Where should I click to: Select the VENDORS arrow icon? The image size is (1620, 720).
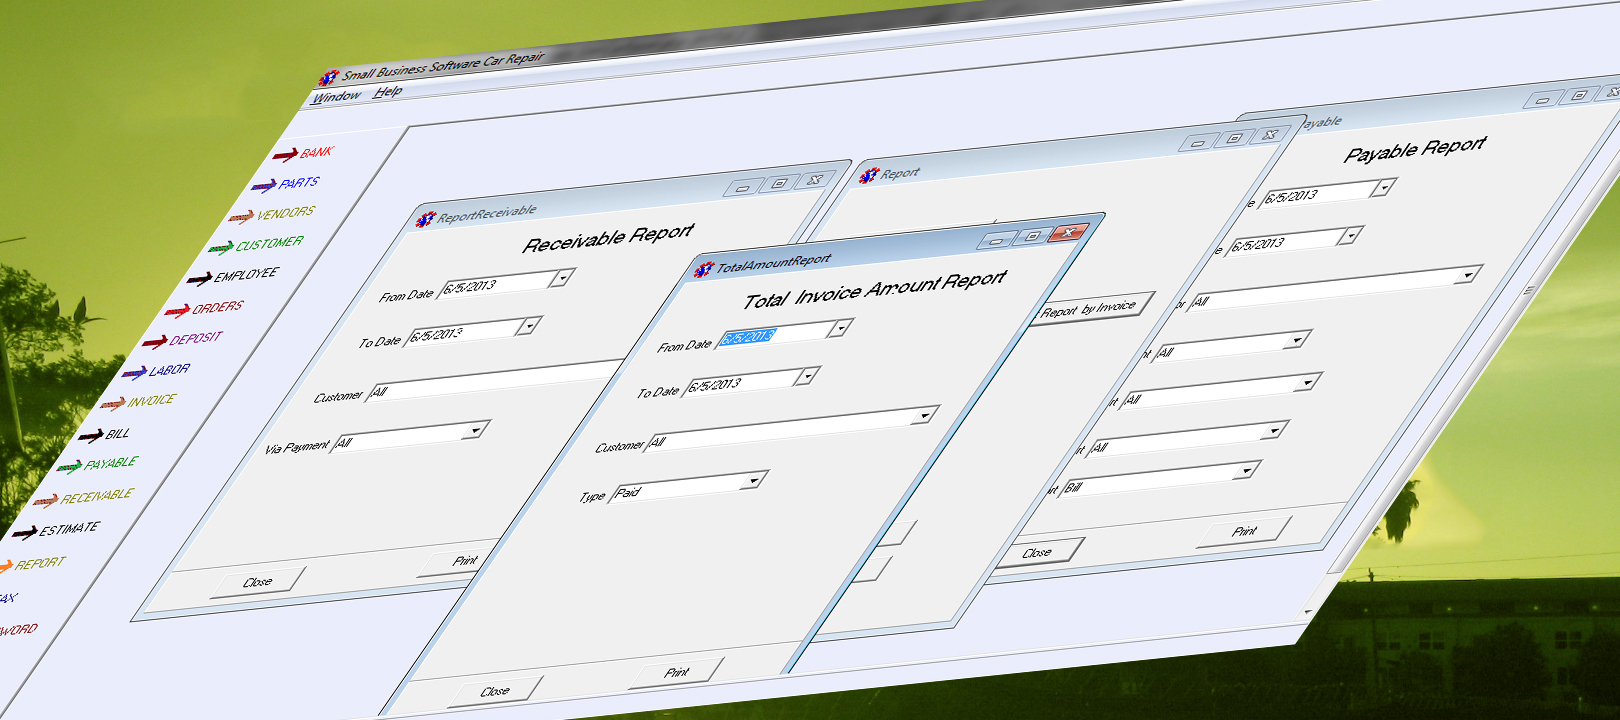(240, 217)
